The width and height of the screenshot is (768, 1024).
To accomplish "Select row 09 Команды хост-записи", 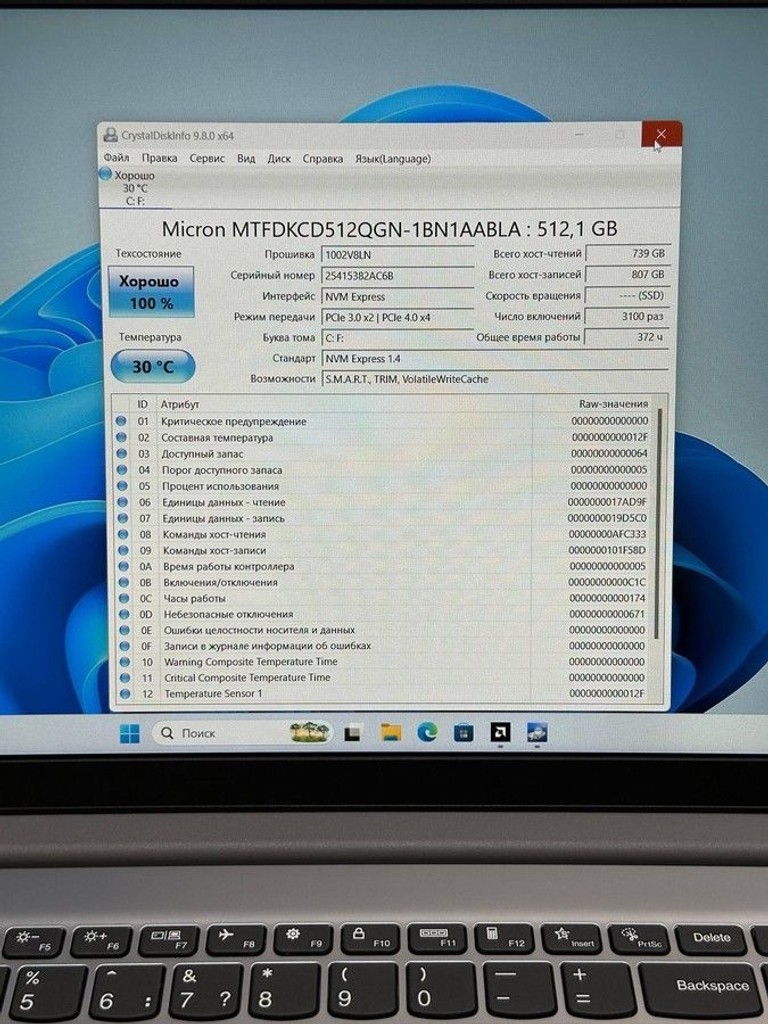I will click(x=385, y=551).
